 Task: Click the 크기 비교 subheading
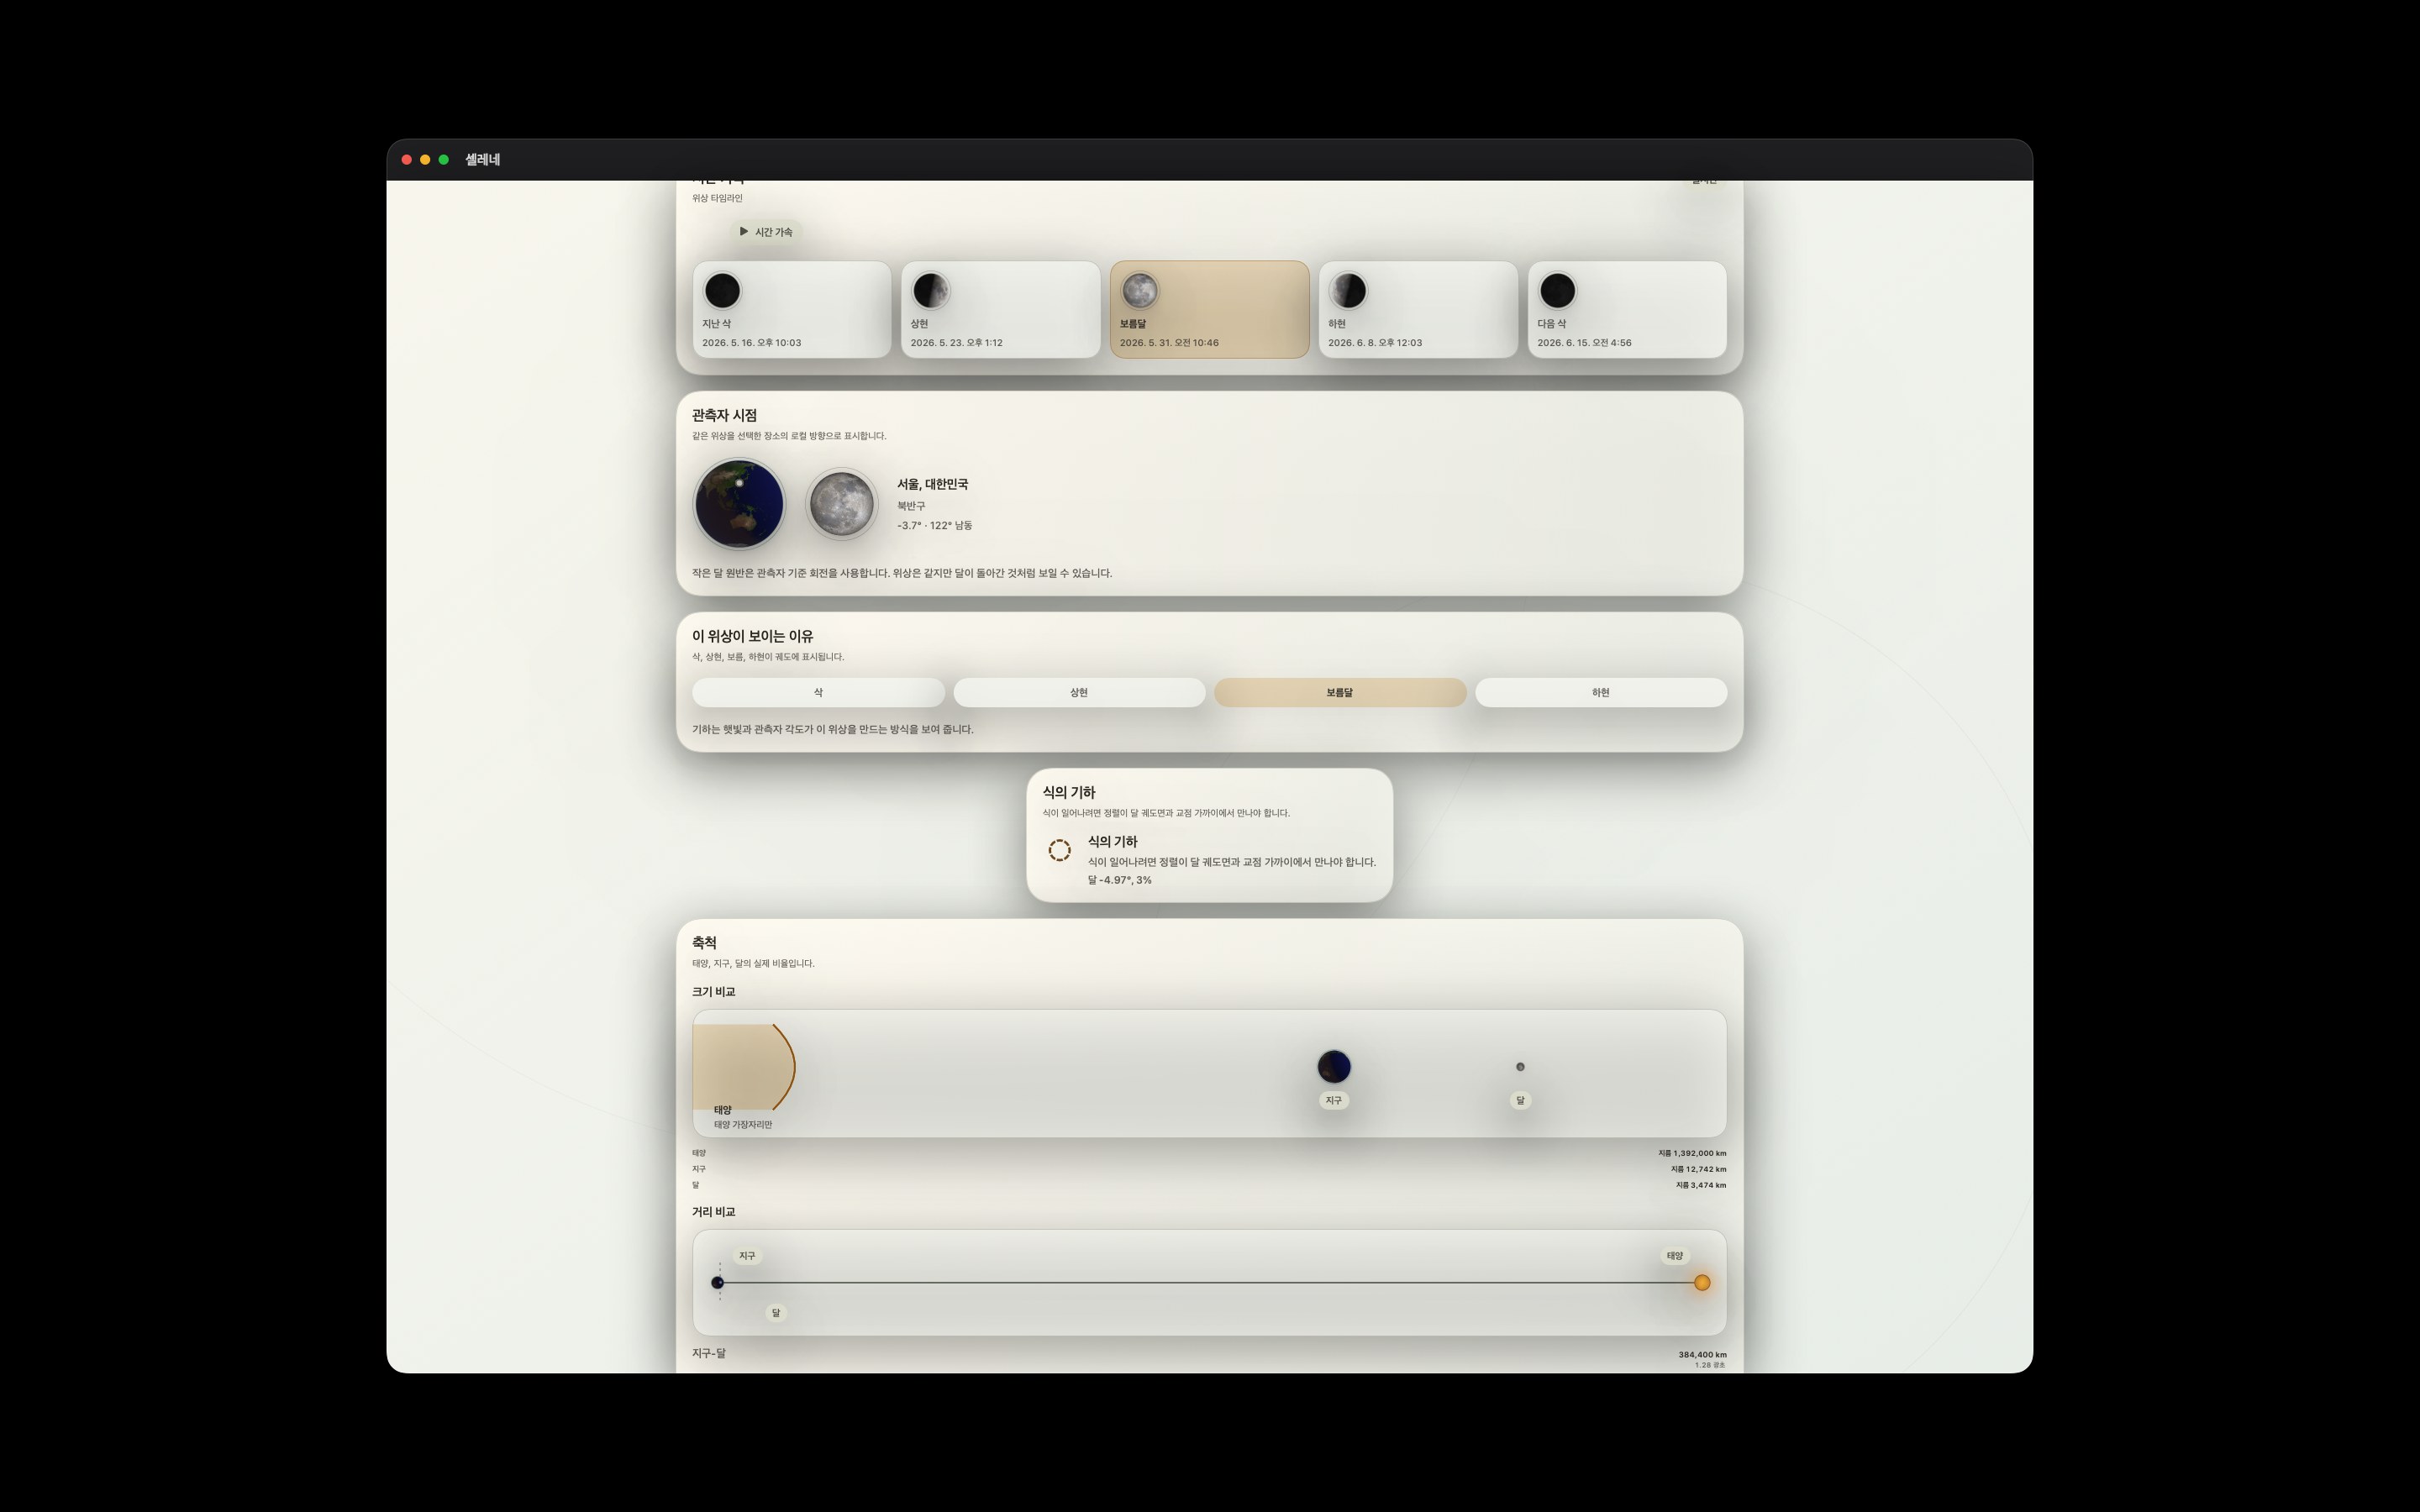click(714, 992)
